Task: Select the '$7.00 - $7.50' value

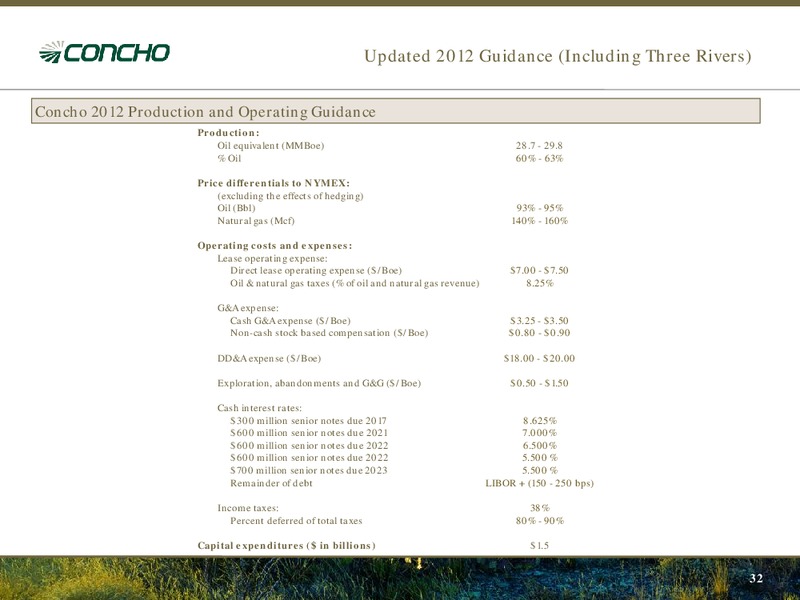Action: click(x=539, y=270)
